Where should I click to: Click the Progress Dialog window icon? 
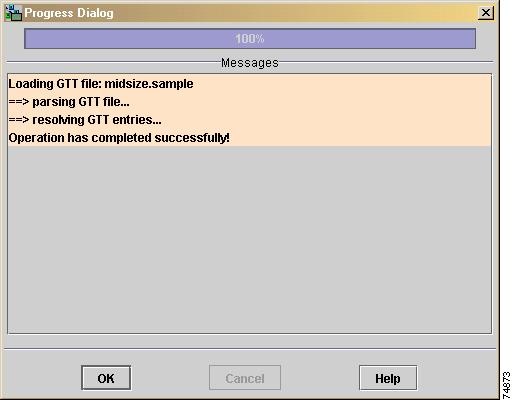point(13,13)
